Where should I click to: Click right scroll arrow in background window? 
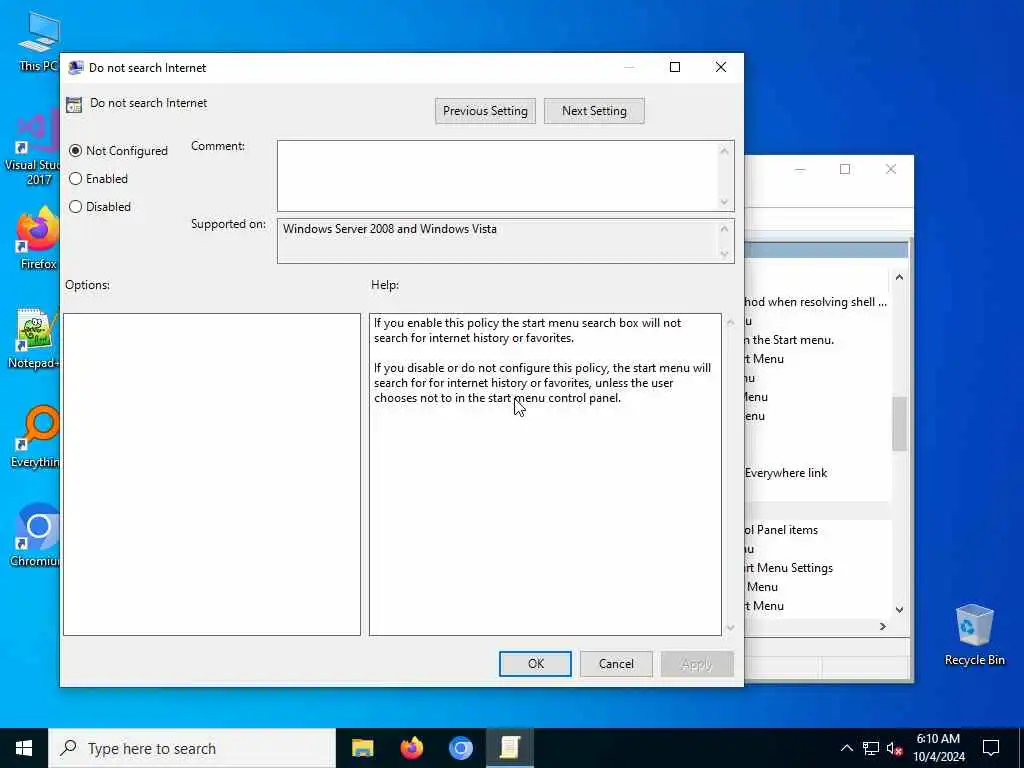click(883, 626)
